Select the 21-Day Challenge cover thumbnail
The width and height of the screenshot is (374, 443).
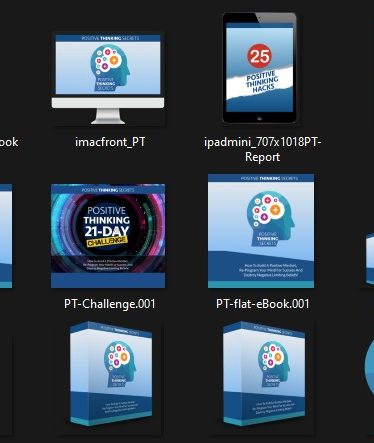[108, 235]
